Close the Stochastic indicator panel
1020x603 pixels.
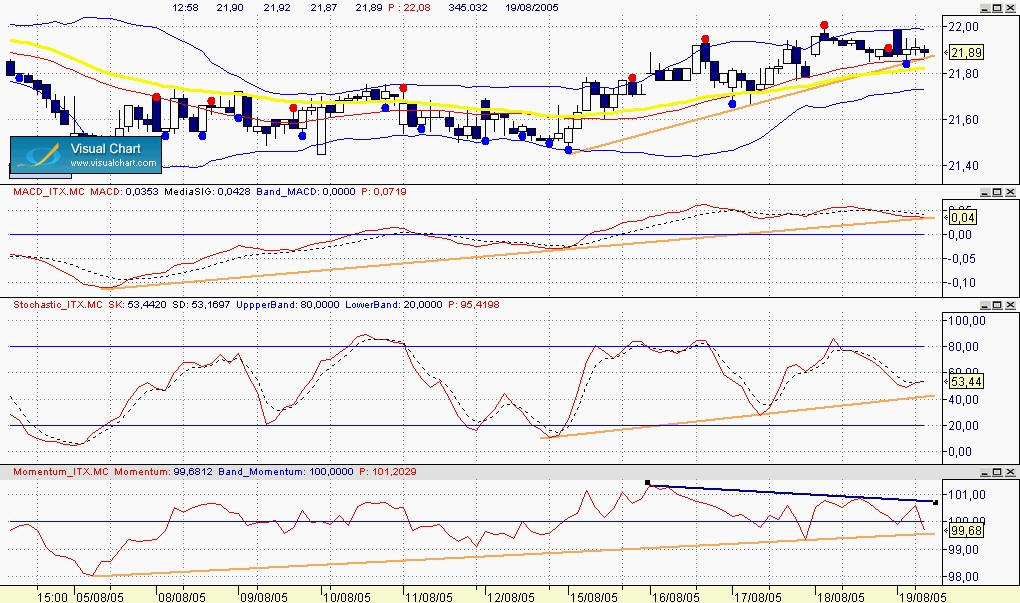[x=1011, y=303]
